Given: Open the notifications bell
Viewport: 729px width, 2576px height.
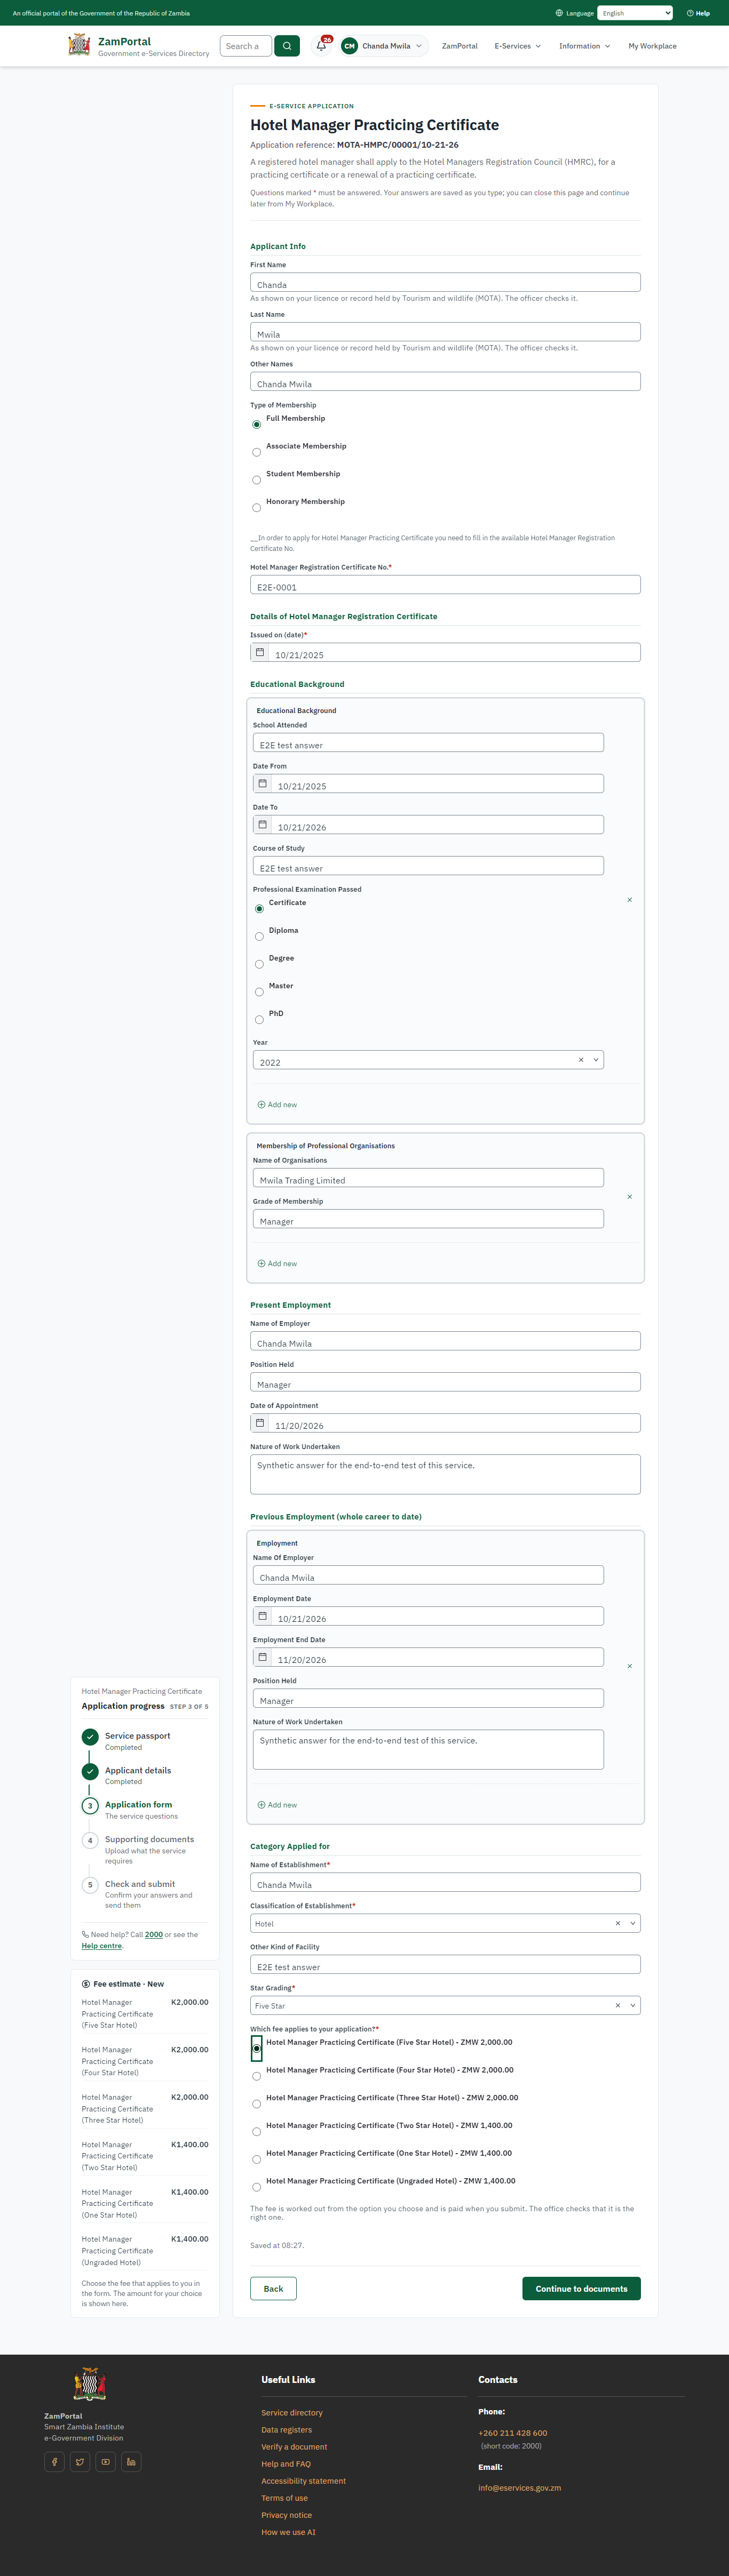Looking at the screenshot, I should 321,46.
